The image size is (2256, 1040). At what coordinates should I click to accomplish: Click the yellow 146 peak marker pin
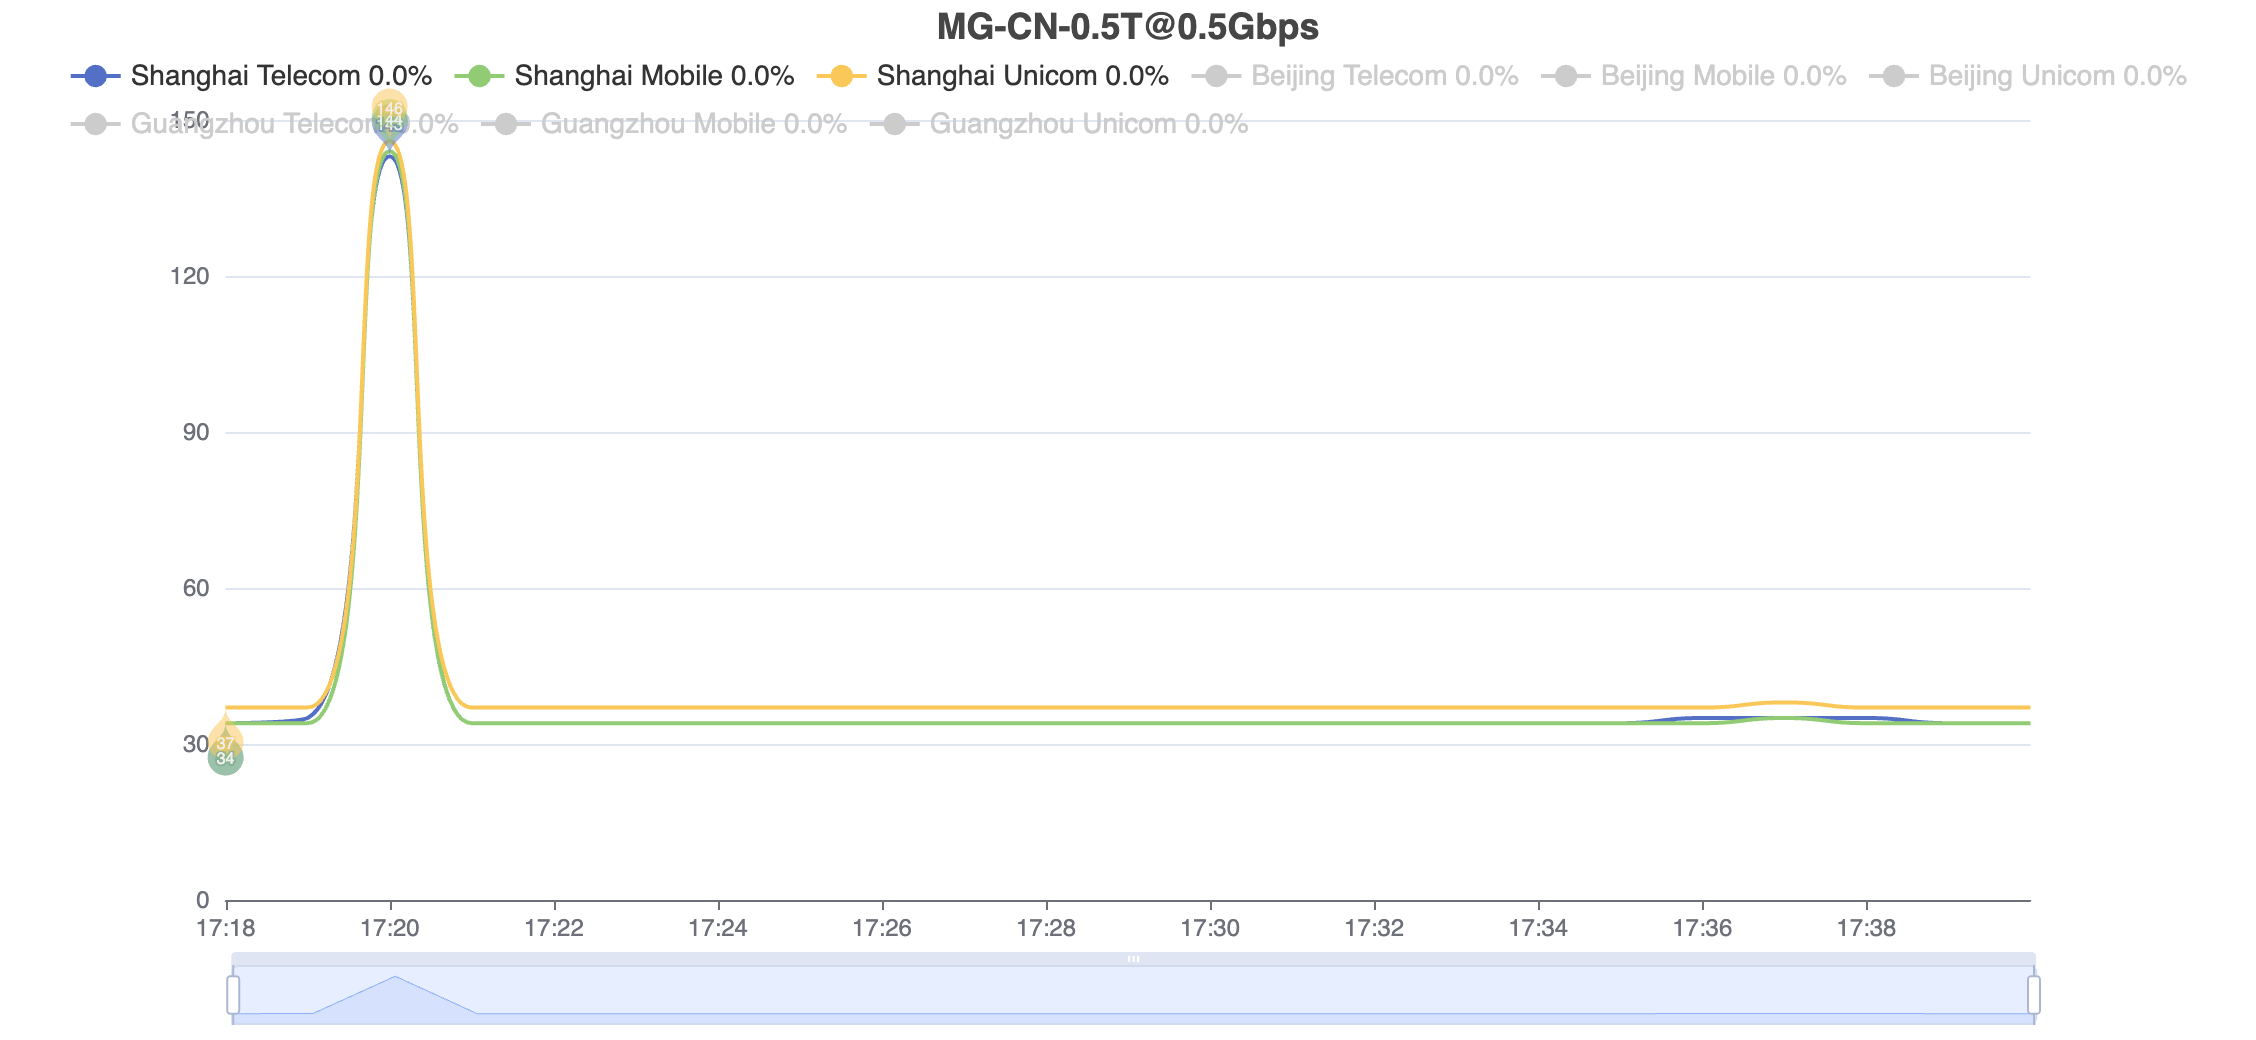(x=389, y=104)
